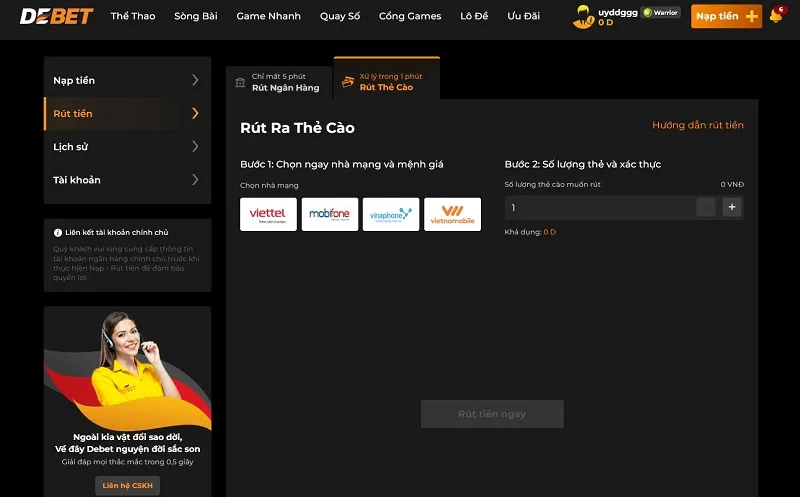Expand the Tài khoản sidebar item

pos(127,180)
